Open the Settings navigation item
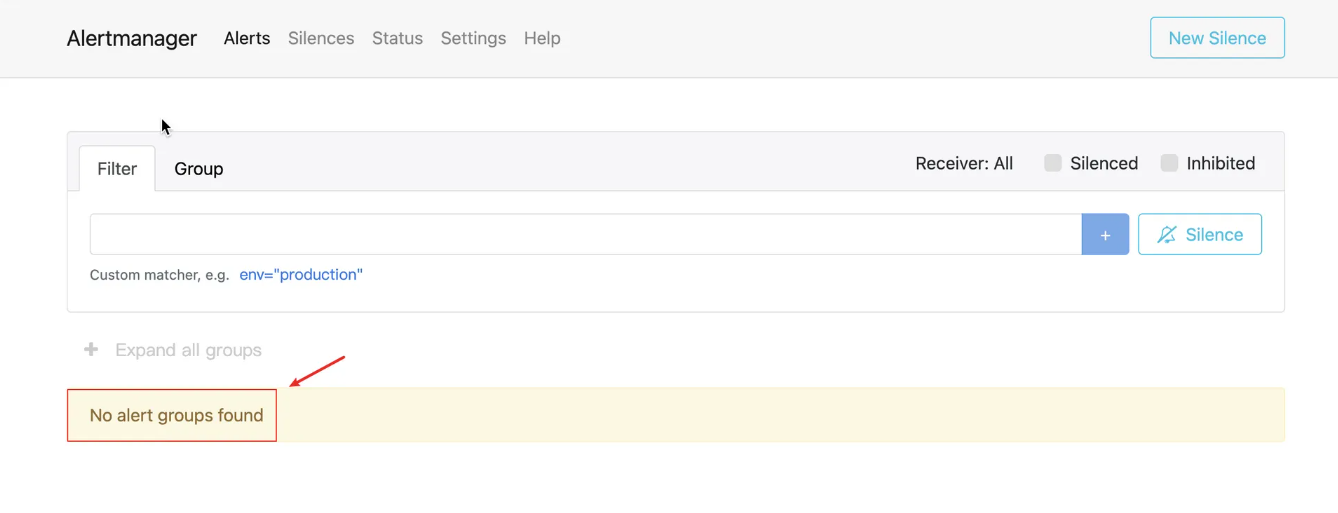This screenshot has width=1338, height=513. coord(473,38)
